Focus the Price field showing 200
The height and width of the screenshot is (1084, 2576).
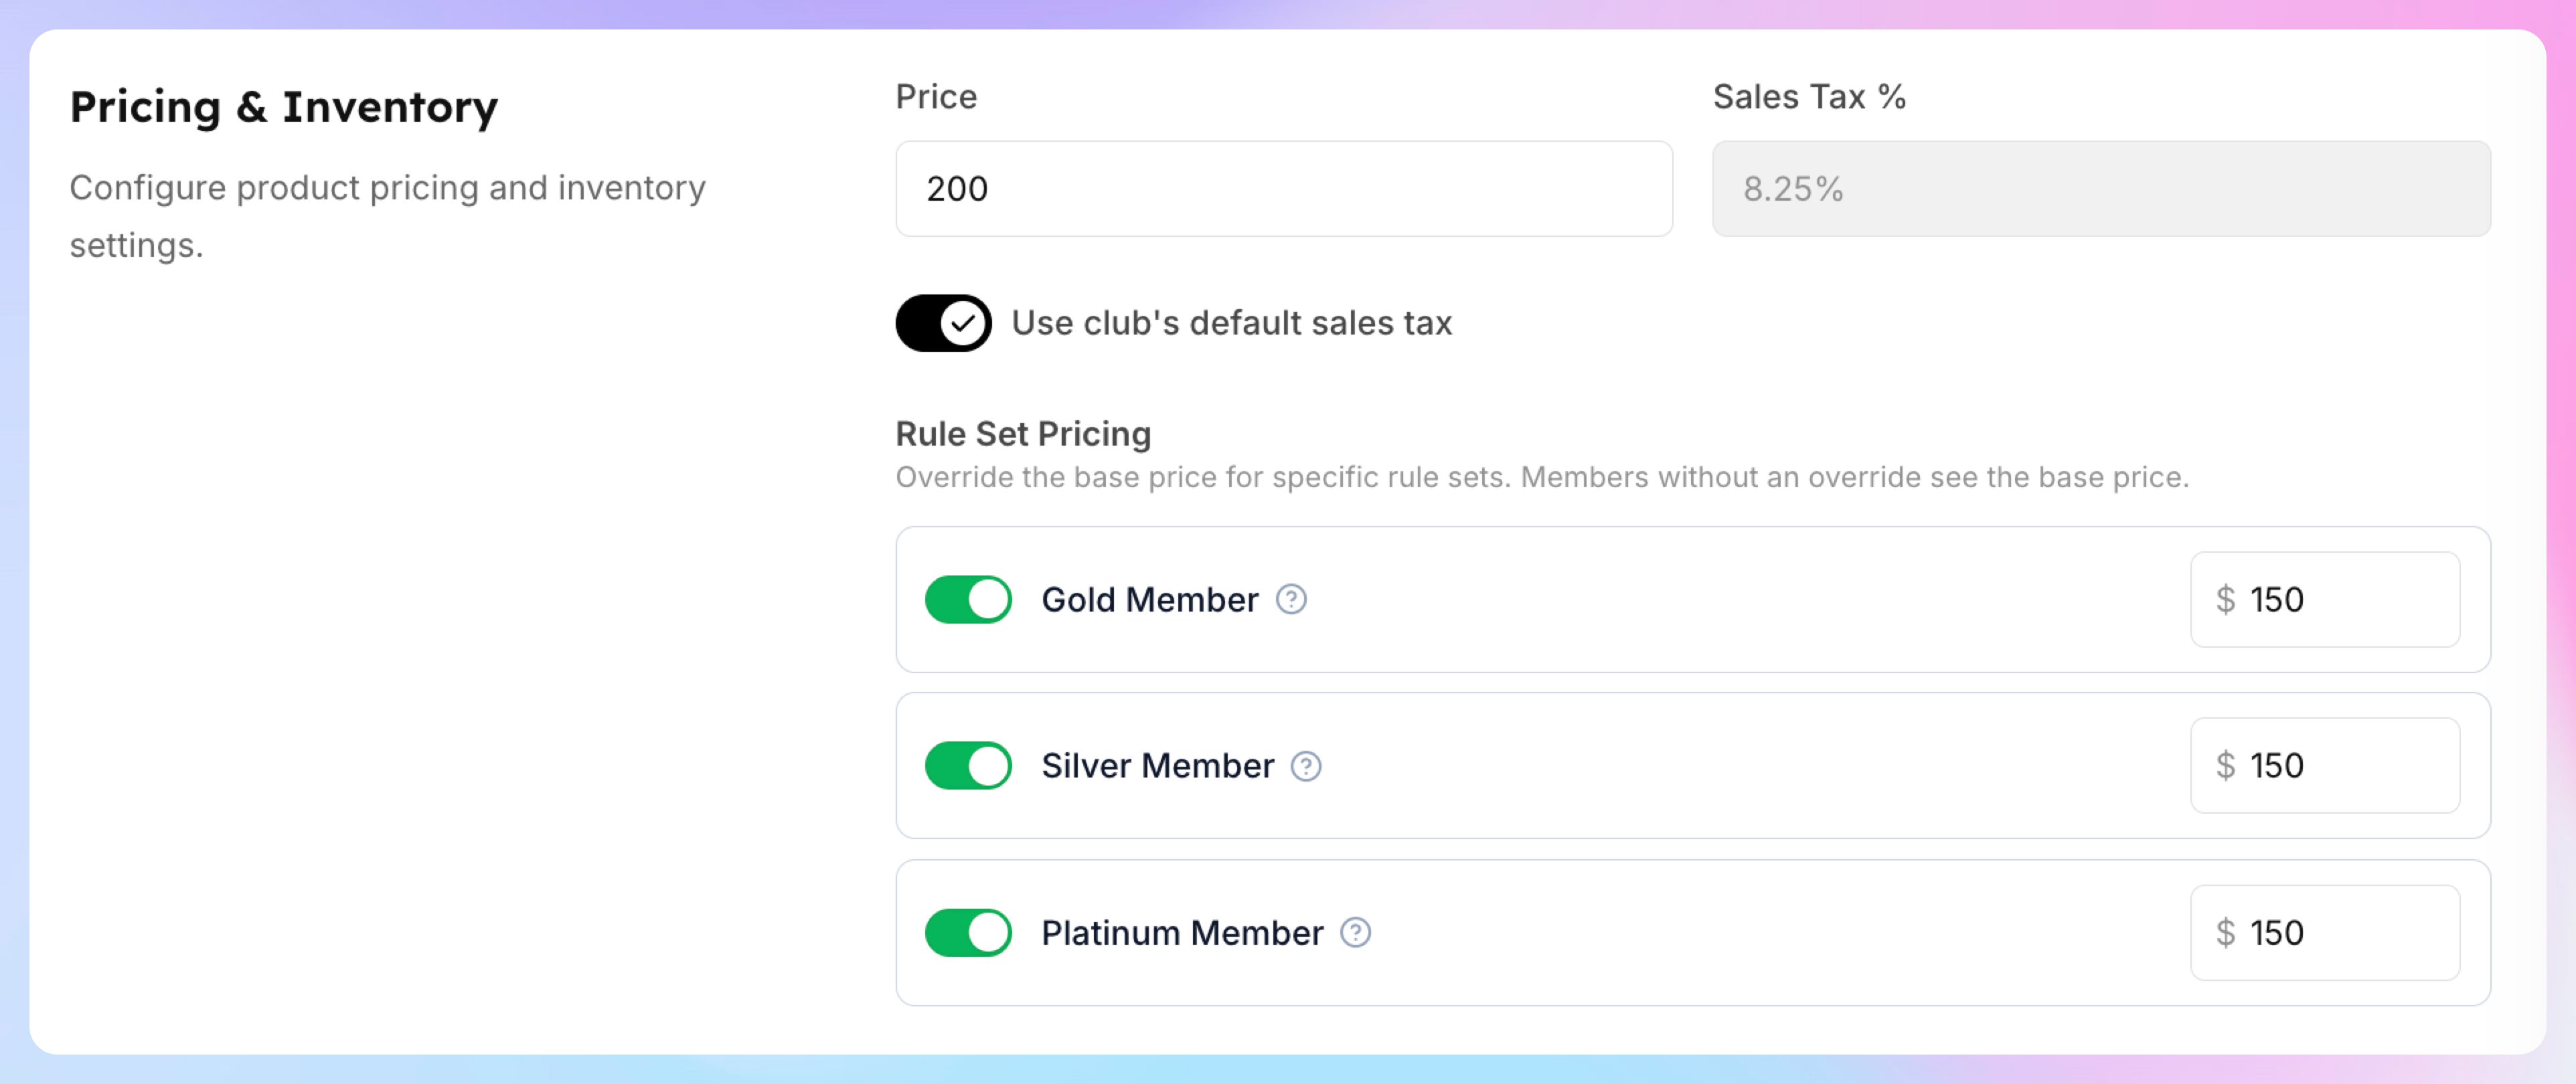tap(1284, 189)
